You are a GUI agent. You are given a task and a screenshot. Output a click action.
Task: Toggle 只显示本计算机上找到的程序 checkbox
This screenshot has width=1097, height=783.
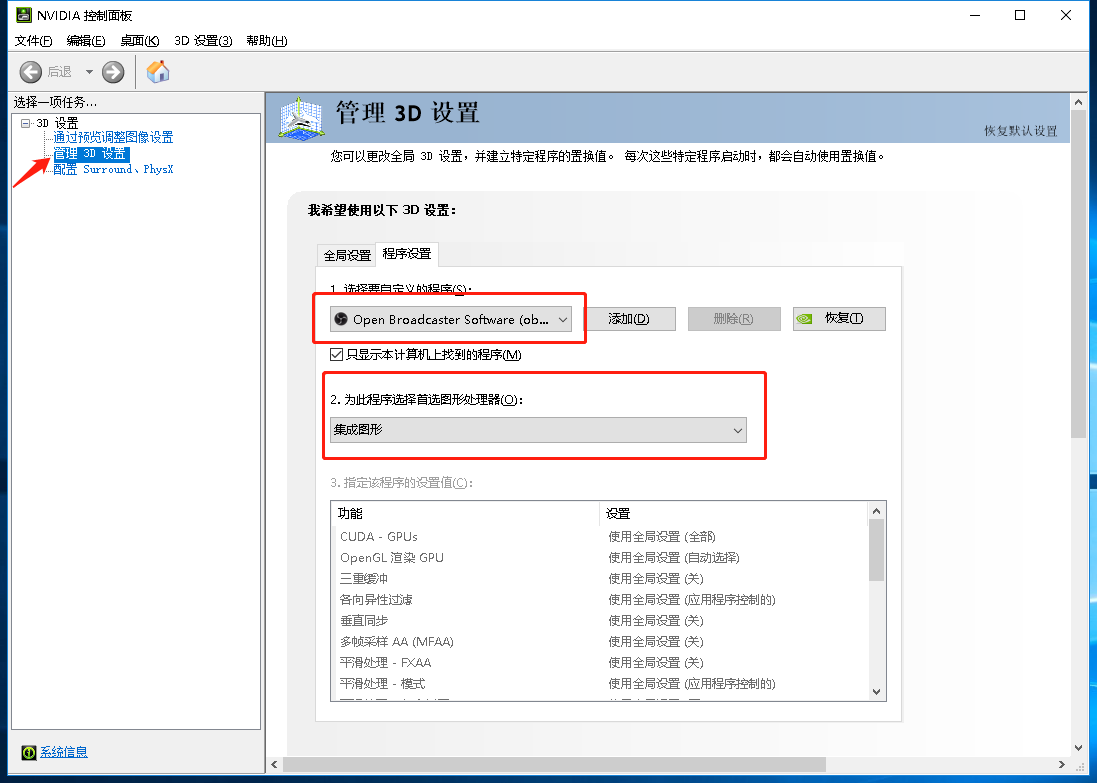click(x=337, y=355)
